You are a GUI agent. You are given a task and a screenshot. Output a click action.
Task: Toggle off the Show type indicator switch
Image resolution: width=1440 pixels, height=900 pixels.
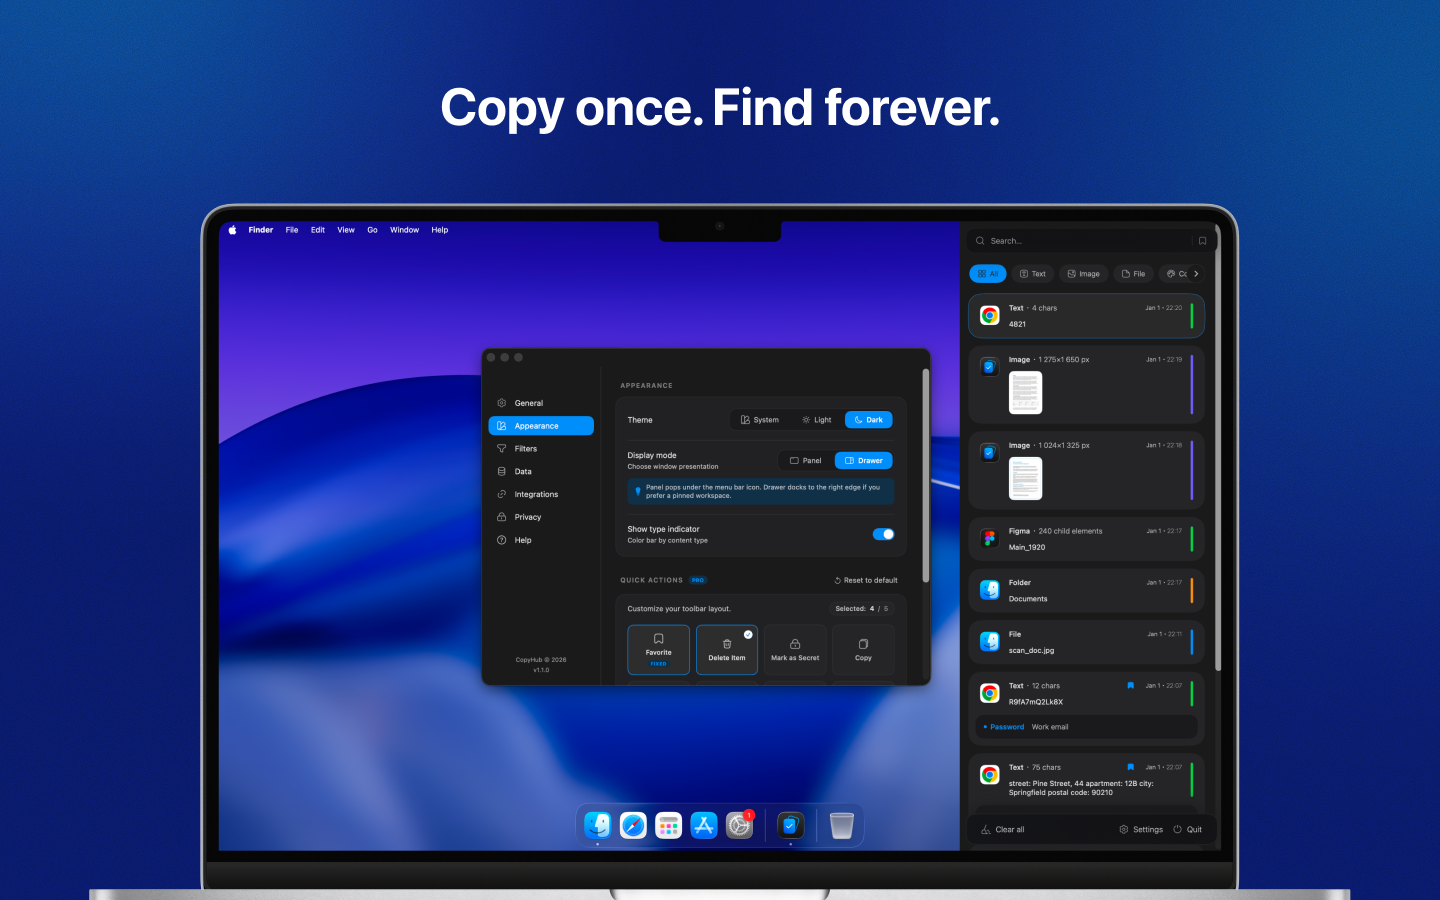click(883, 534)
